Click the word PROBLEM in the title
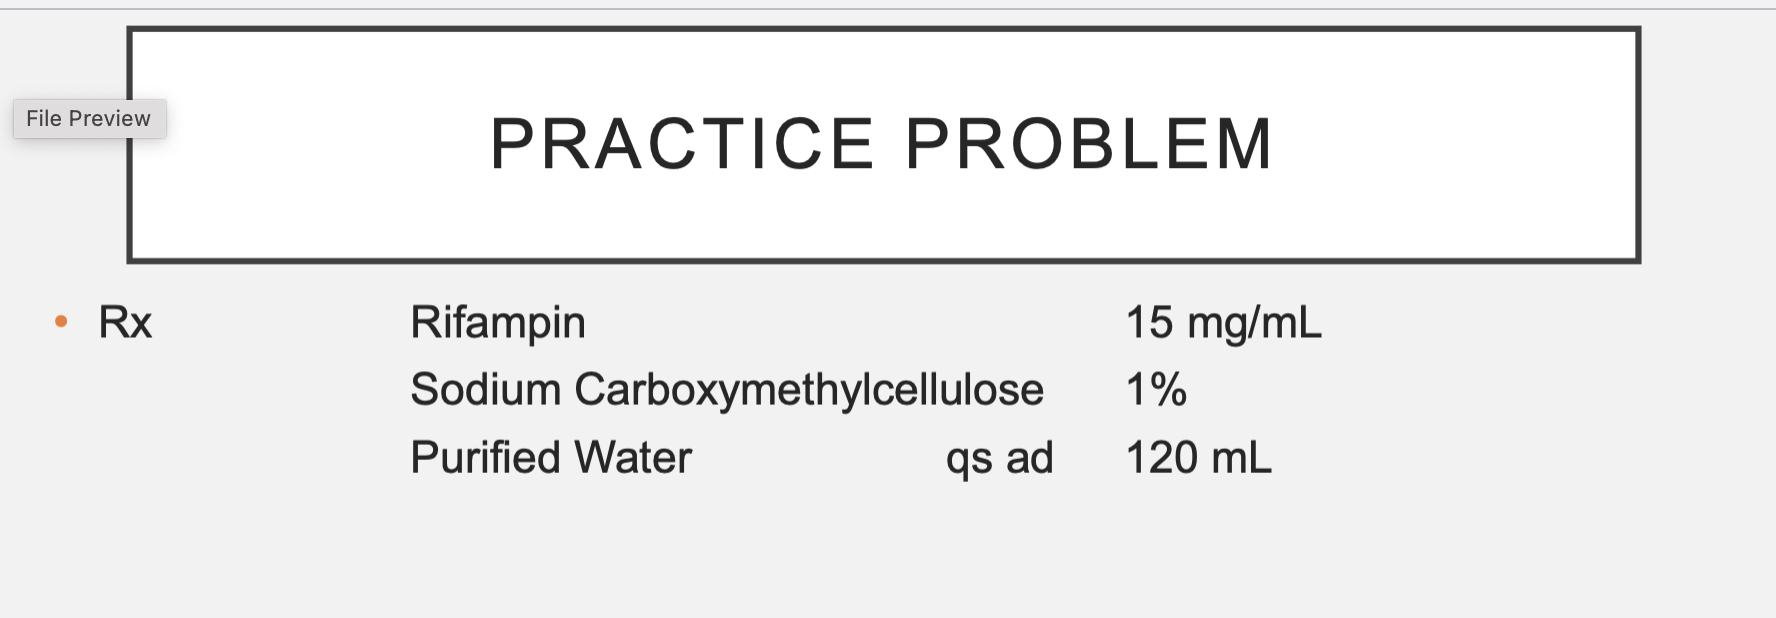 [x=1089, y=144]
